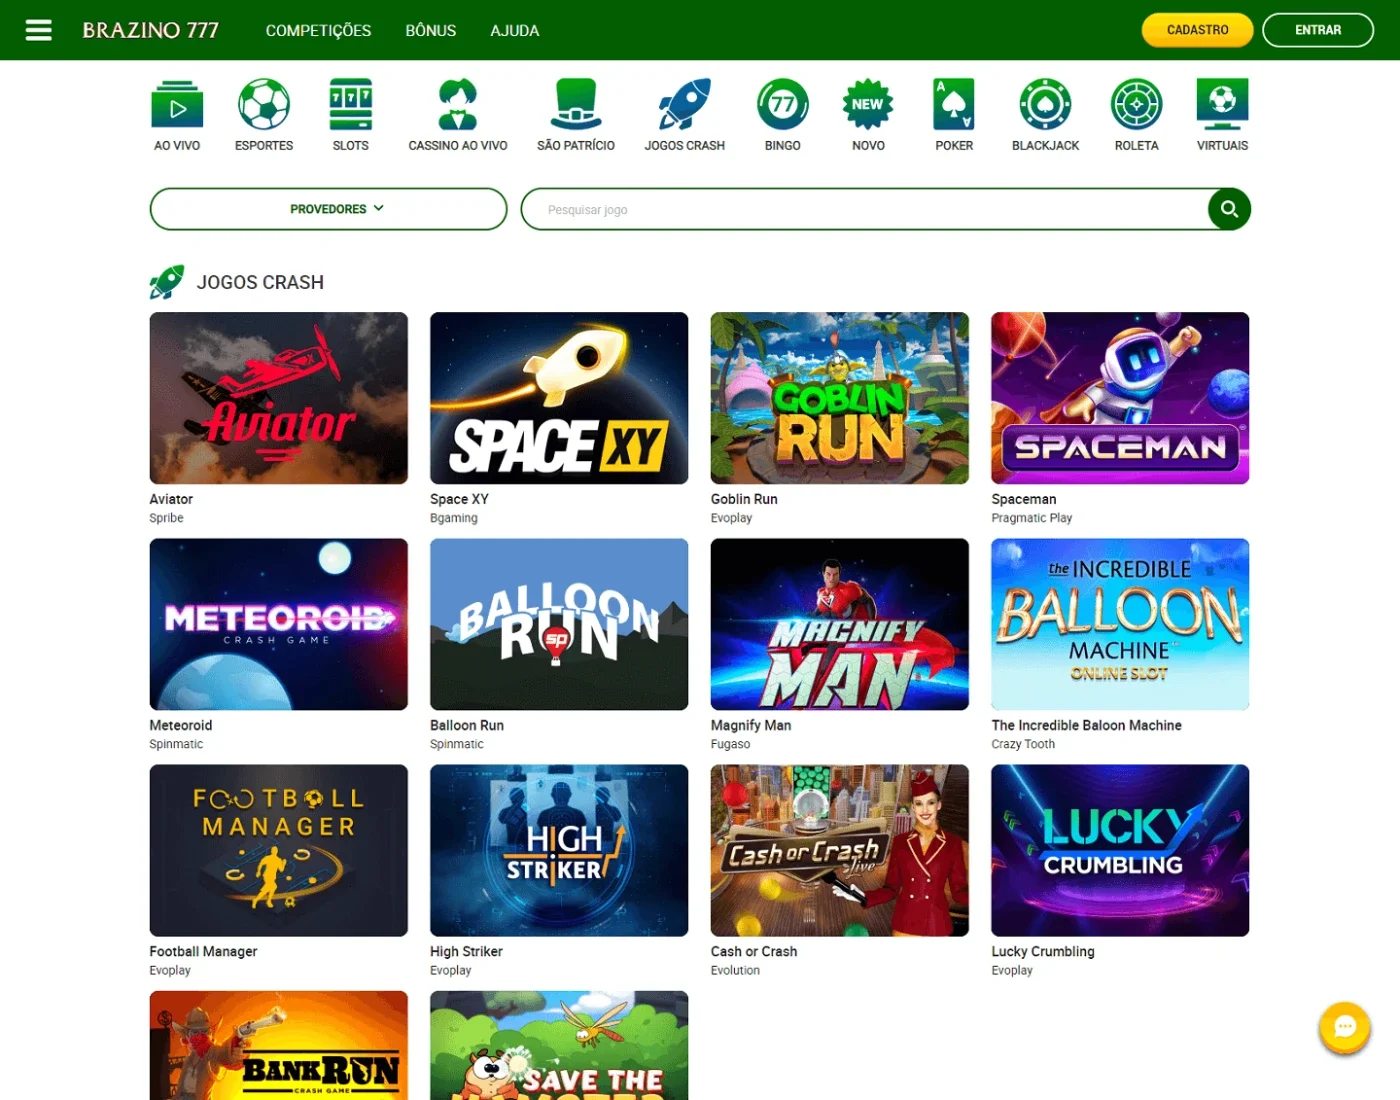The image size is (1400, 1100).
Task: Select the Esportes soccer ball icon
Action: (264, 104)
